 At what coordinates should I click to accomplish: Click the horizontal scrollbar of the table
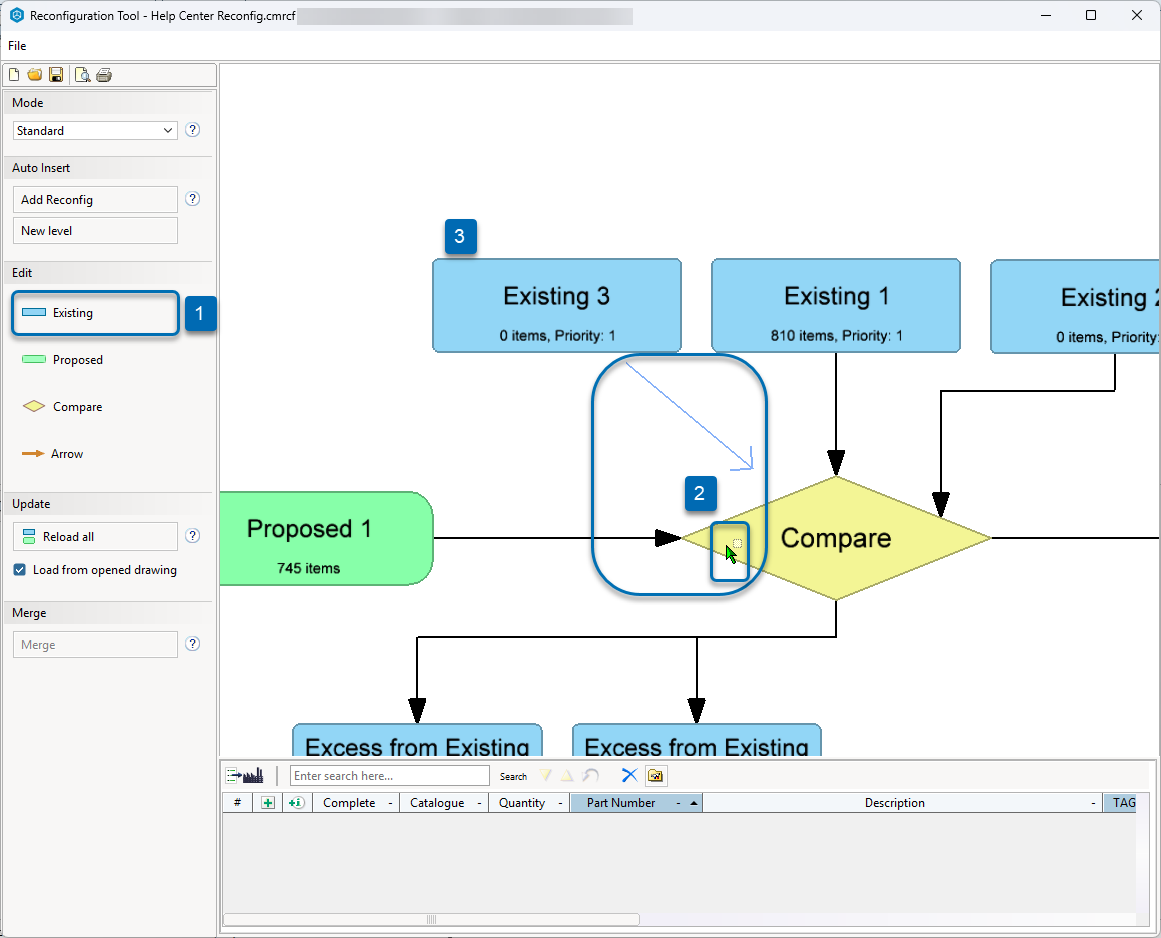pos(431,919)
